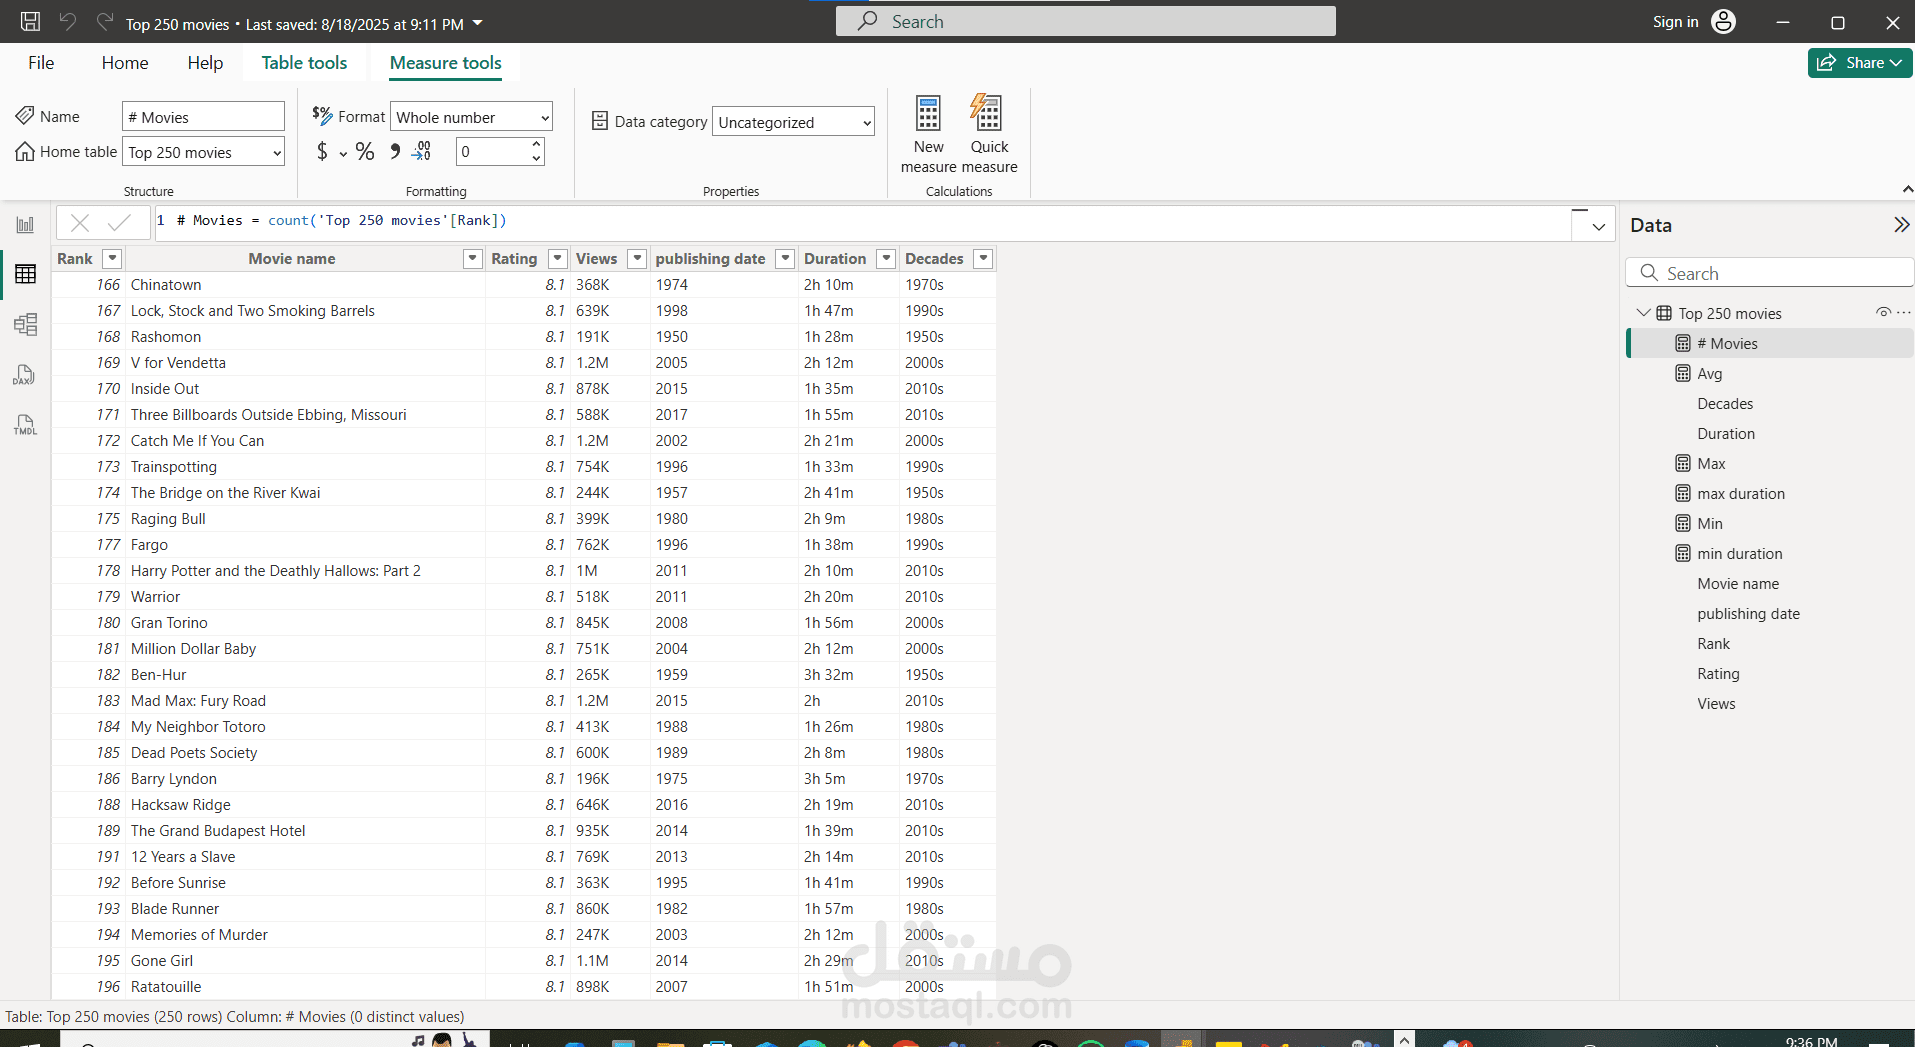Open the Movie name column filter dropdown
Viewport: 1915px width, 1047px height.
[473, 259]
